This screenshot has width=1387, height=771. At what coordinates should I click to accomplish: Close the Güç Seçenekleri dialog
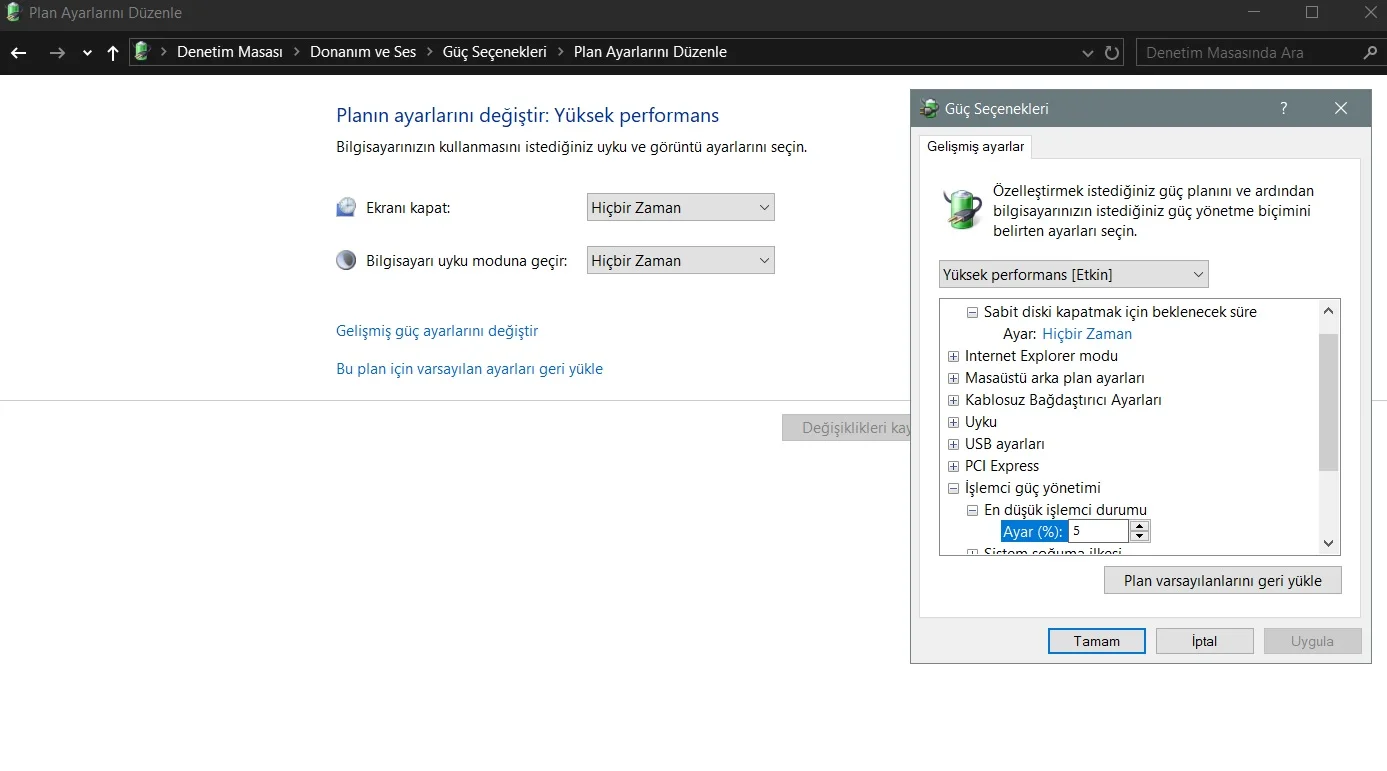click(x=1341, y=108)
